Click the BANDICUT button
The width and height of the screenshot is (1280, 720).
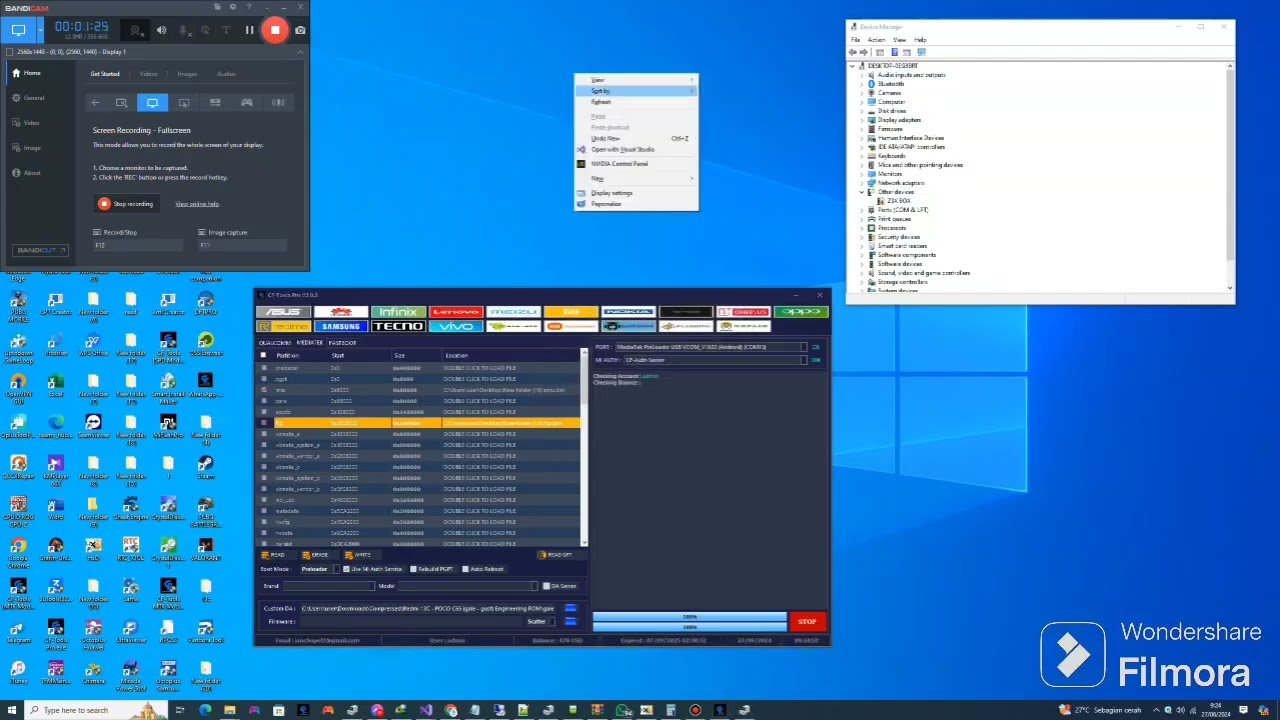[x=40, y=250]
